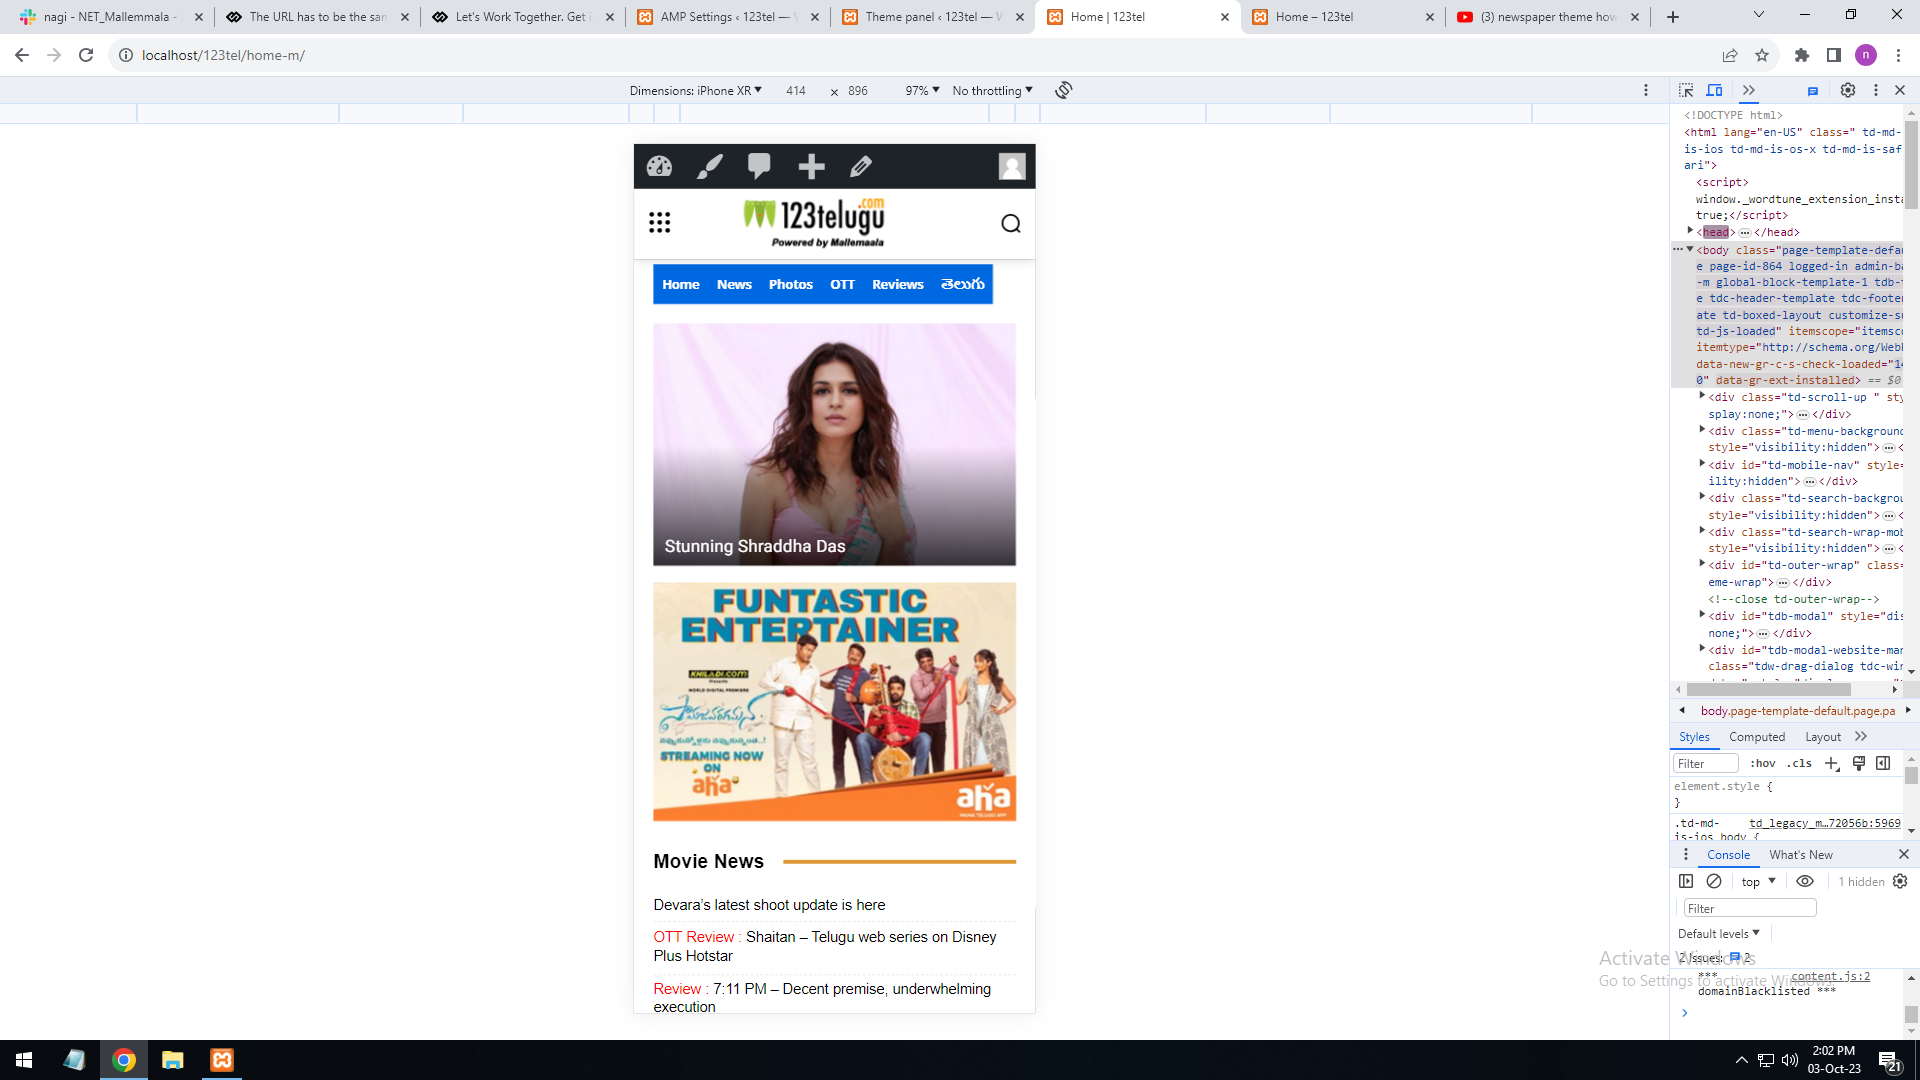This screenshot has width=1920, height=1080.
Task: Open the OTT menu link
Action: coord(842,284)
